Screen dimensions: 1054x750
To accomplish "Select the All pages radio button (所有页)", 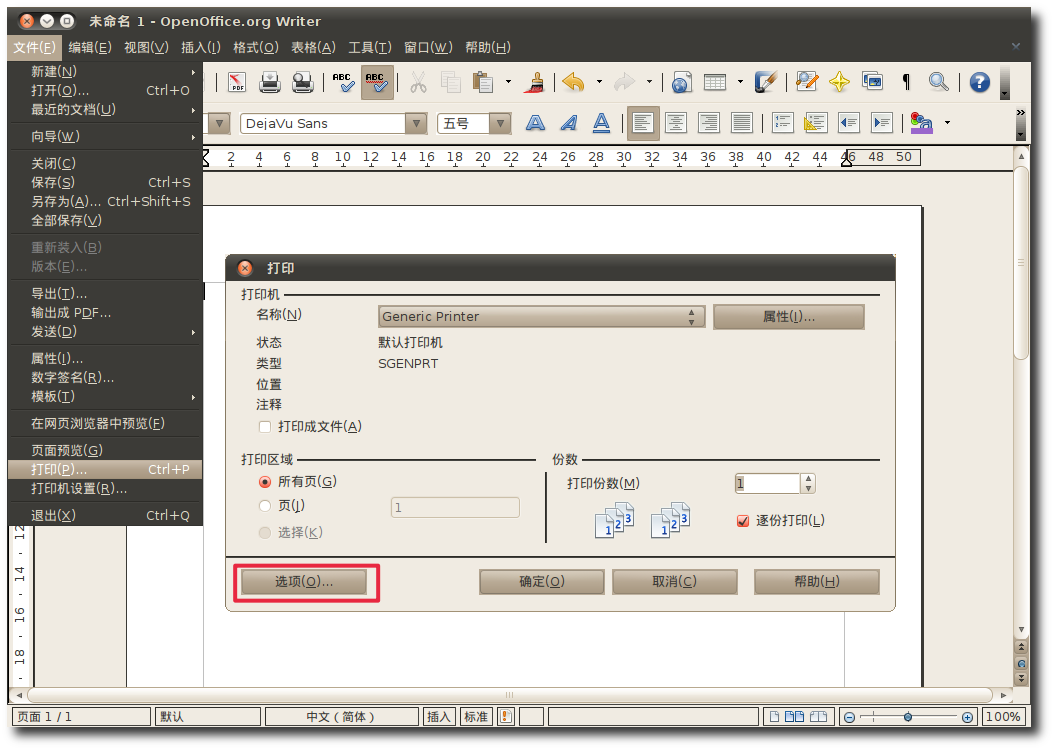I will (x=265, y=482).
